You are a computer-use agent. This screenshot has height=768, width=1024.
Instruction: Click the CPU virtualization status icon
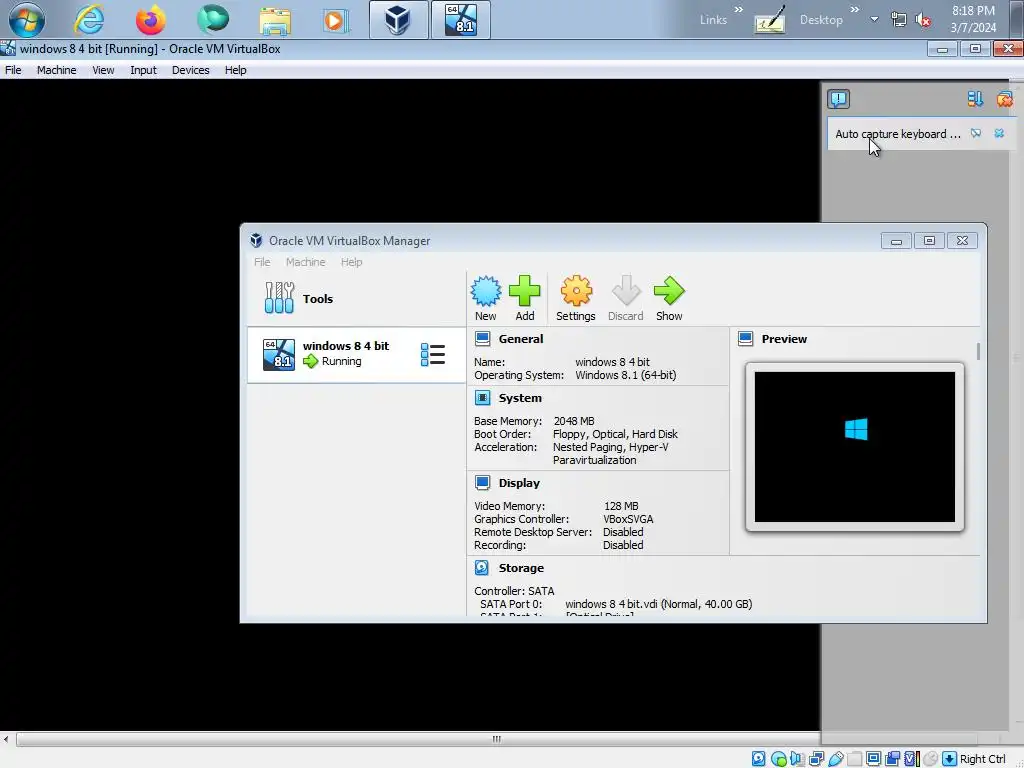tap(912, 759)
